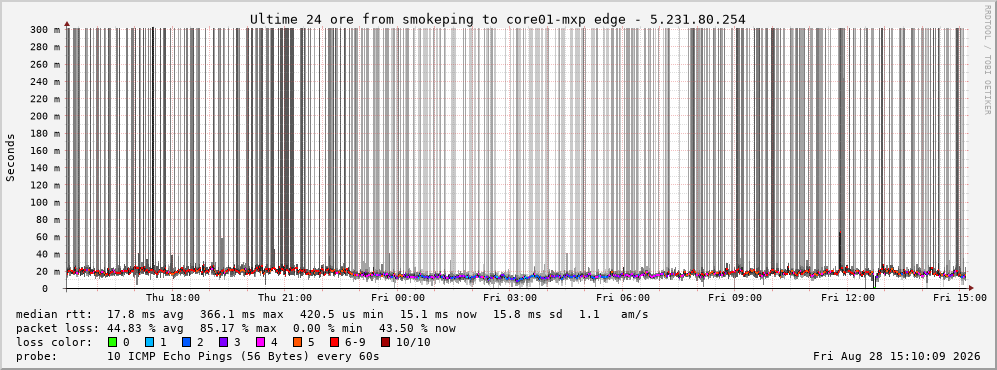The width and height of the screenshot is (997, 370).
Task: Click the Seconds y-axis title
Action: pyautogui.click(x=11, y=158)
